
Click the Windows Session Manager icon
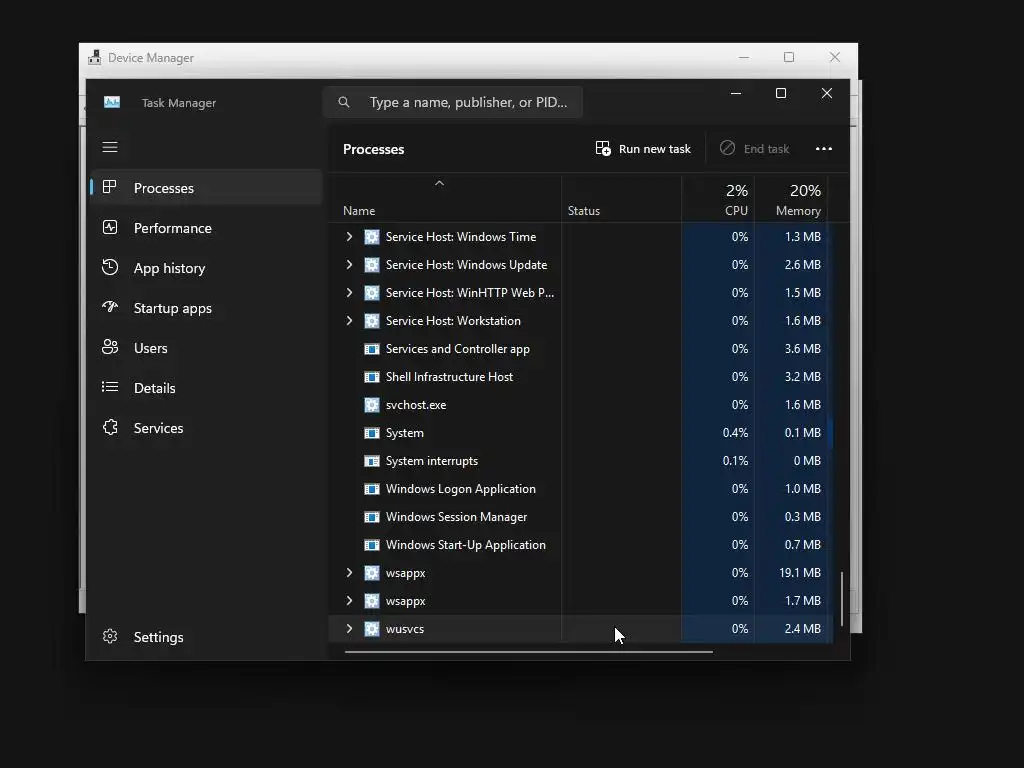click(x=372, y=517)
